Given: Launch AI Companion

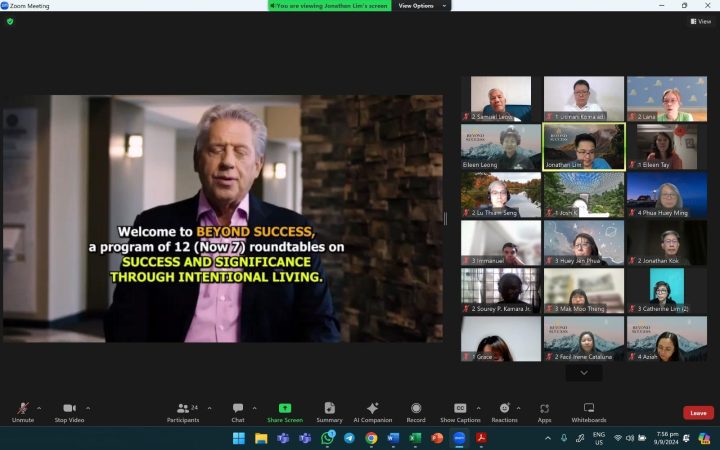Looking at the screenshot, I should (372, 409).
